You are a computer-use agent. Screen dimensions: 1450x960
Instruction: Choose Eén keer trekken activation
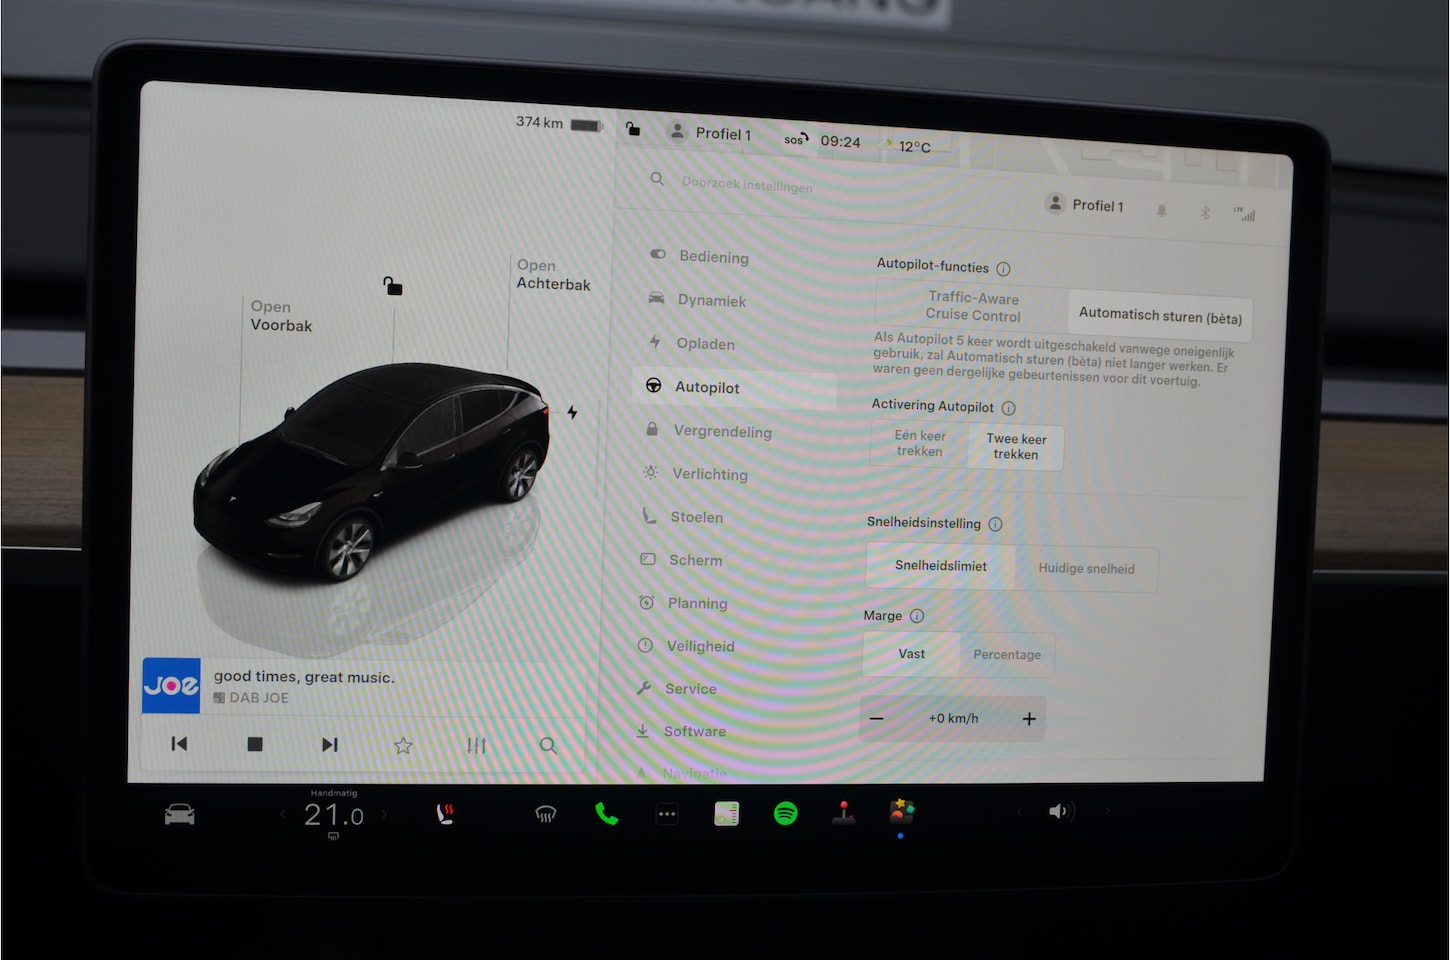tap(920, 443)
